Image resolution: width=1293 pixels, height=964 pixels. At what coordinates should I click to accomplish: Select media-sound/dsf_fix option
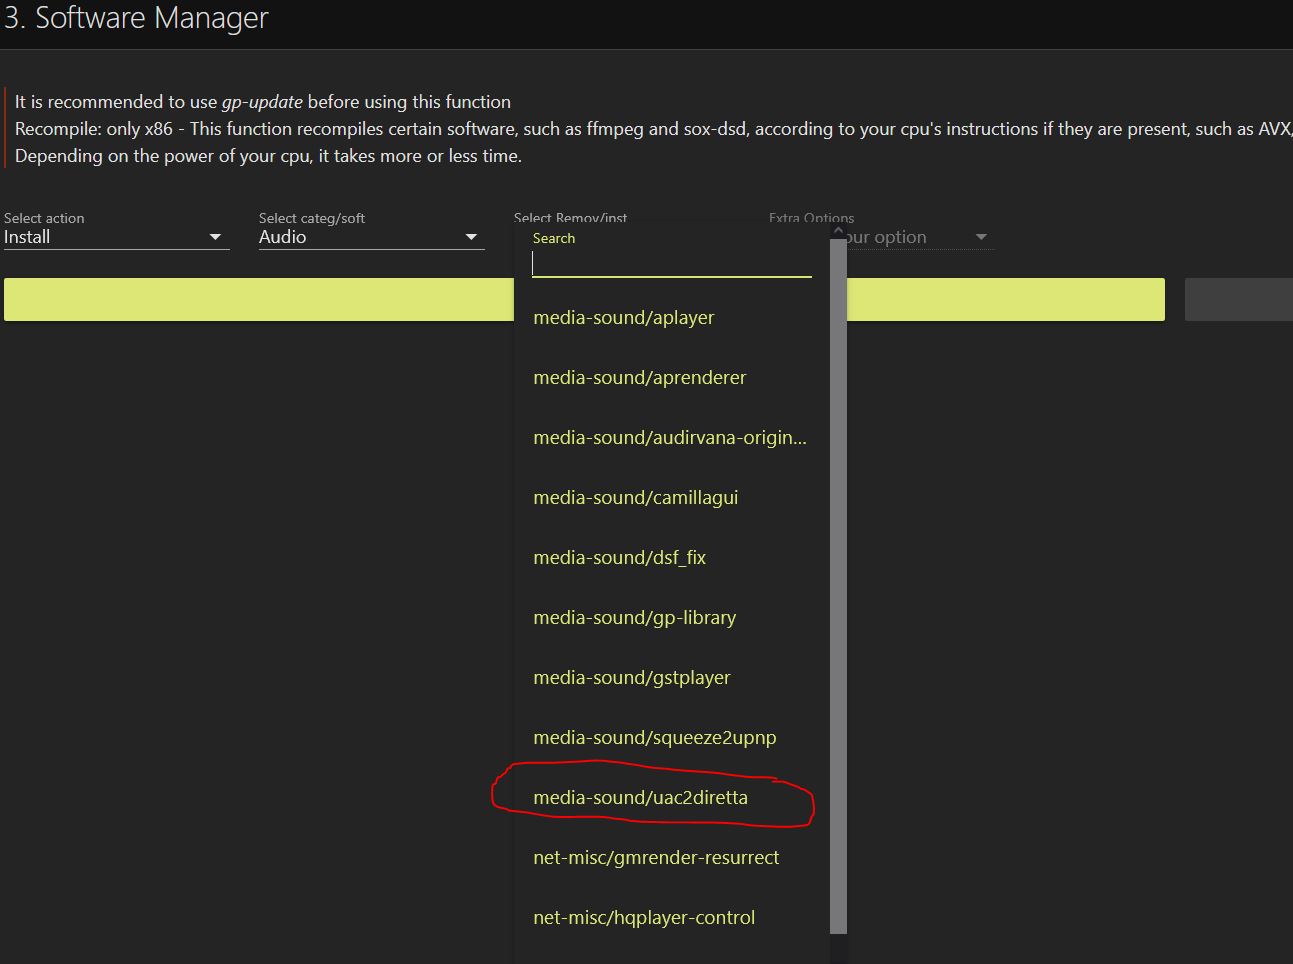(671, 558)
